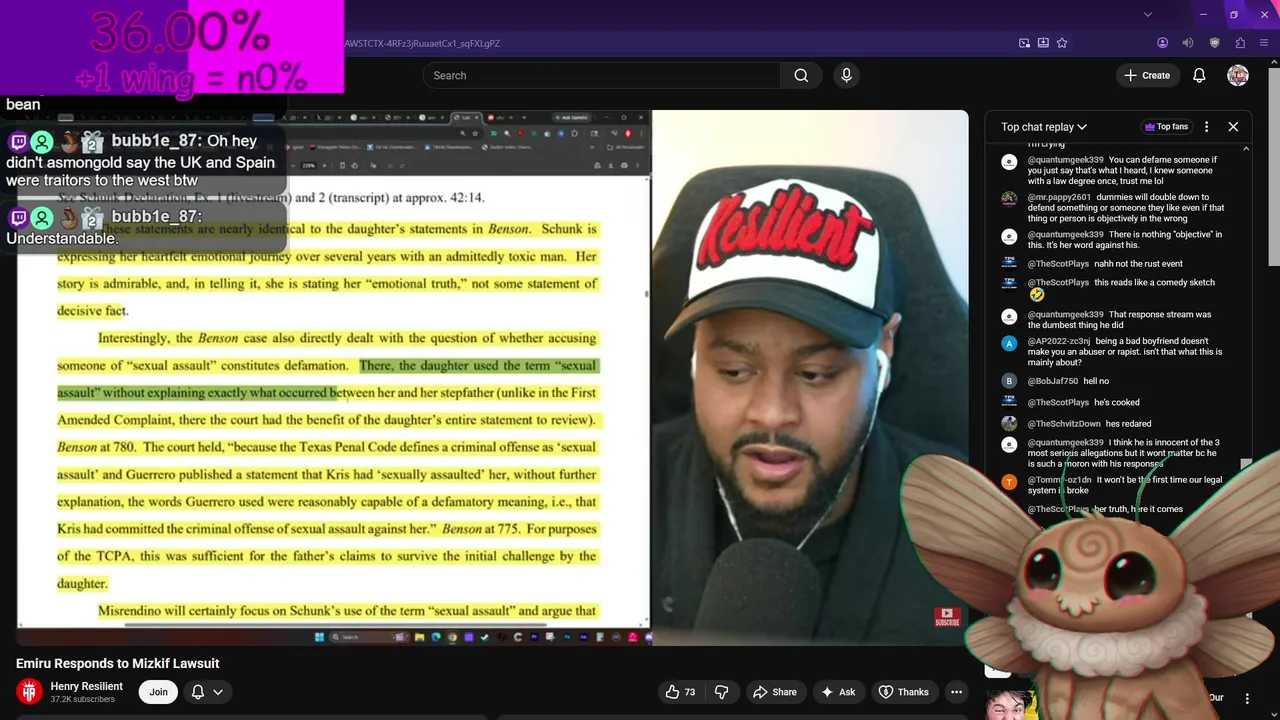1280x720 pixels.
Task: Expand subscription options chevron beside bell
Action: pos(218,692)
